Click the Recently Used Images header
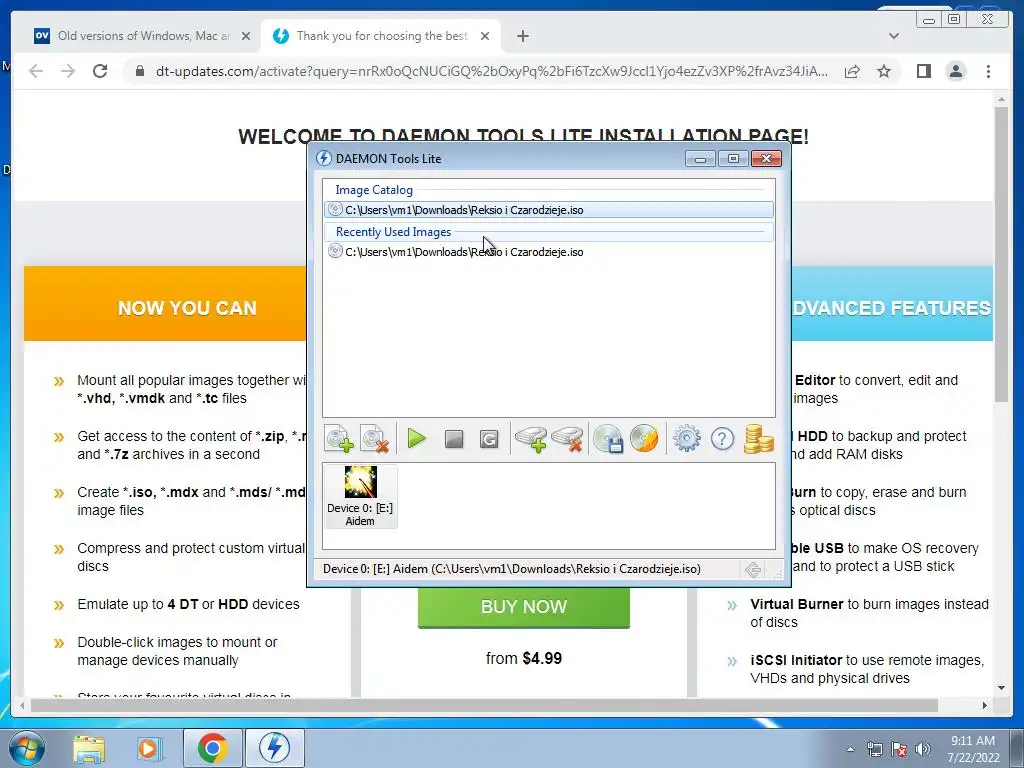1024x768 pixels. click(393, 232)
